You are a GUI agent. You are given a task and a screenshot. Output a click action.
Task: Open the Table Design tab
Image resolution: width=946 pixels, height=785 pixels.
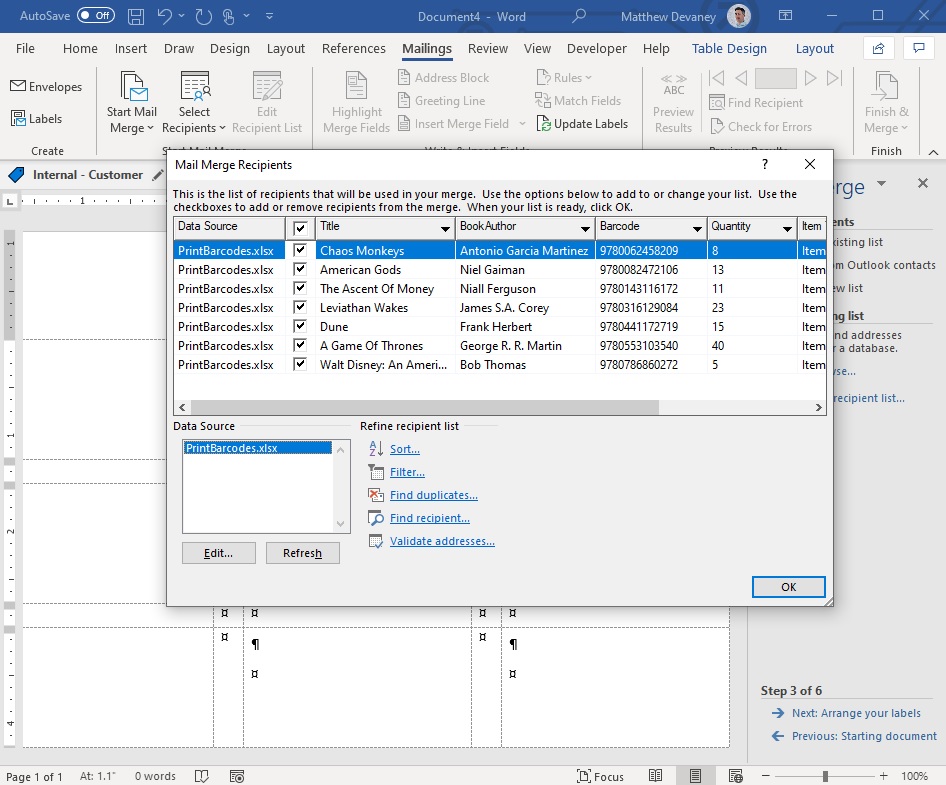point(729,48)
